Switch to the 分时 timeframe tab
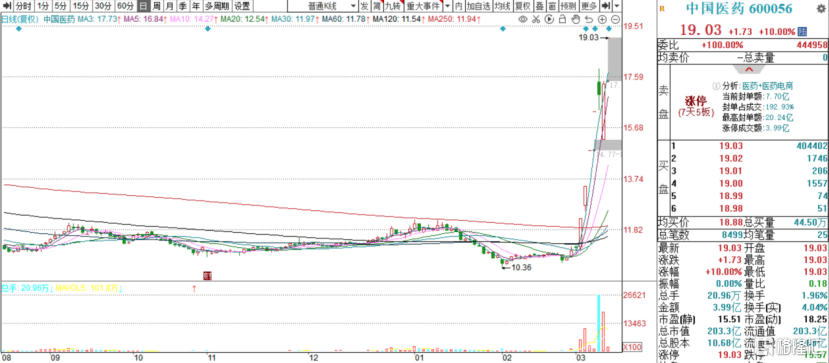829x363 pixels. [x=23, y=6]
